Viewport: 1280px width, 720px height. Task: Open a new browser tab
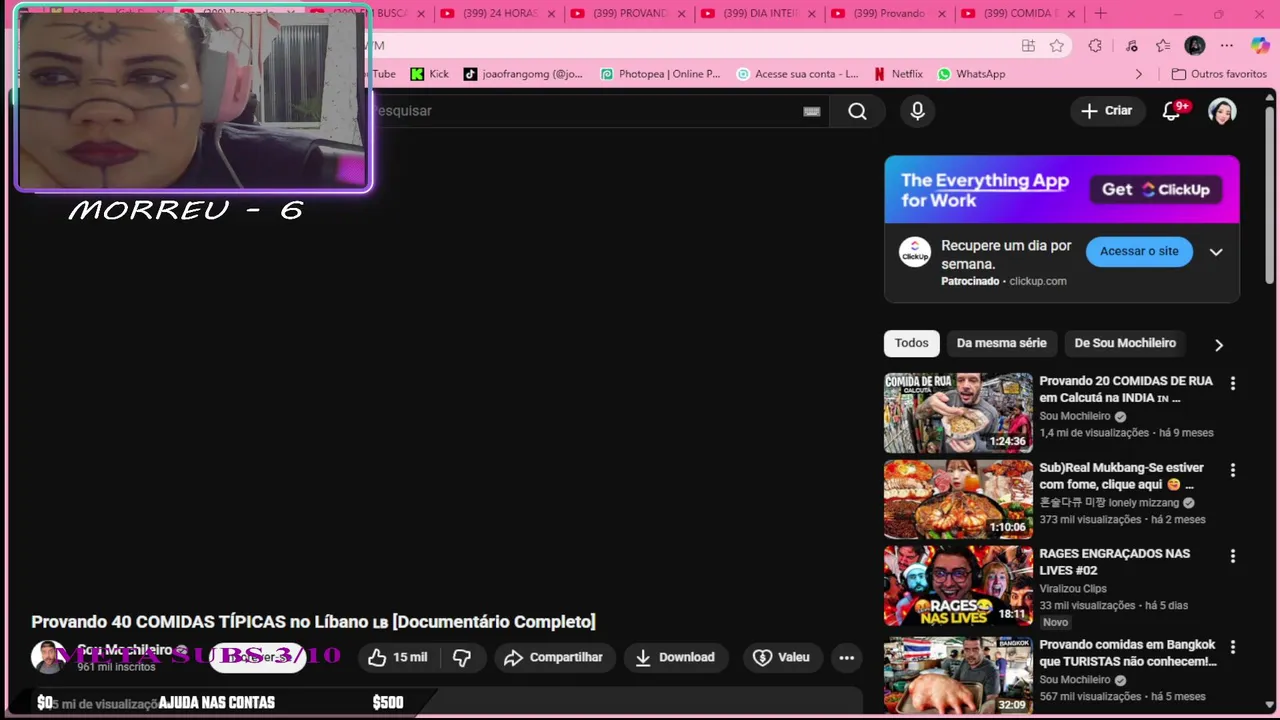(1100, 14)
